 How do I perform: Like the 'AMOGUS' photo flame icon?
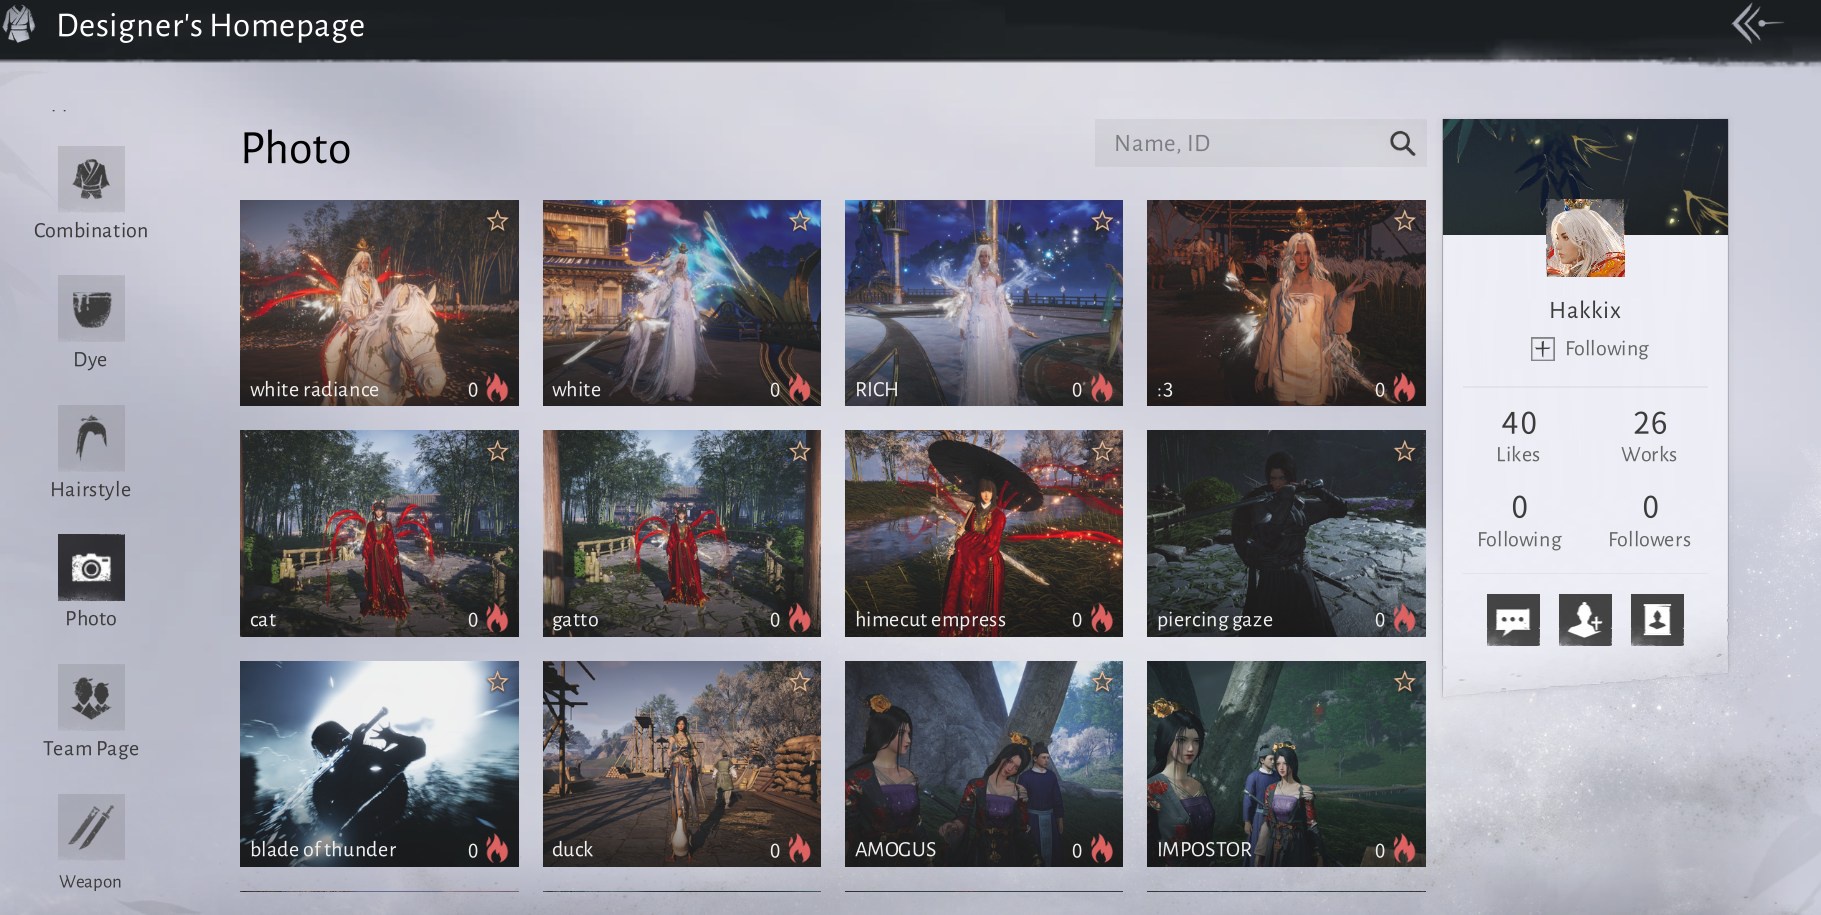pos(1101,849)
